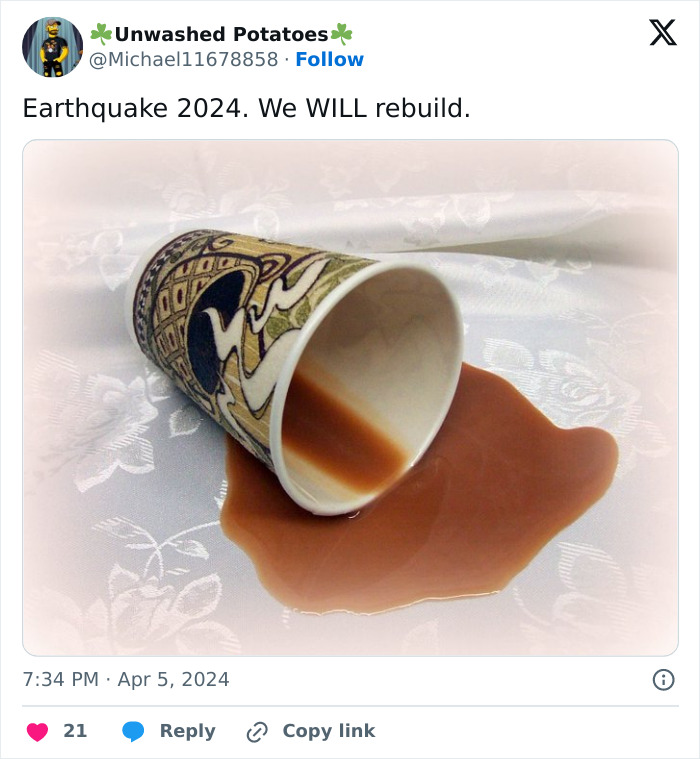Open the tweet info circle icon
The height and width of the screenshot is (759, 700).
(662, 680)
